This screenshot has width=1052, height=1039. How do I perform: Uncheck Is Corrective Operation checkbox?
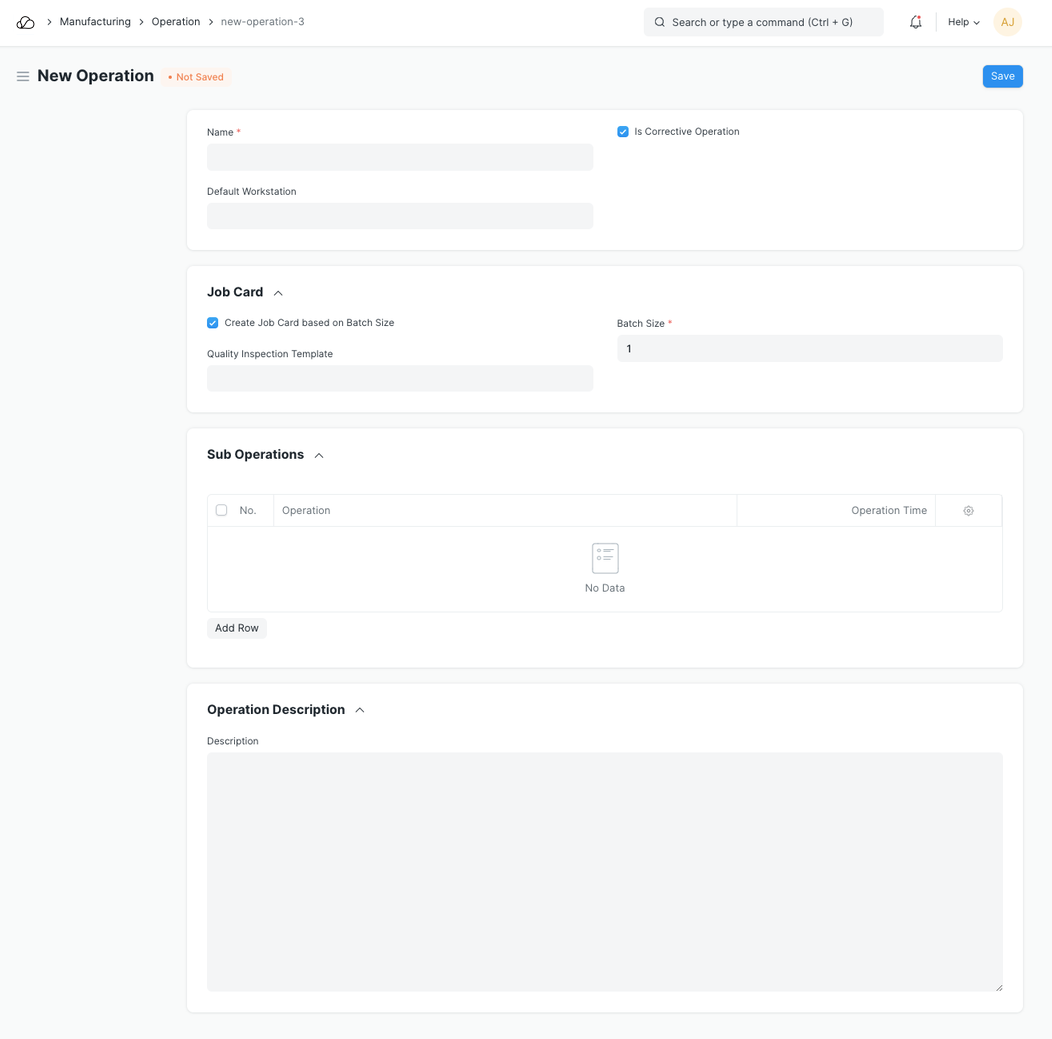tap(623, 132)
